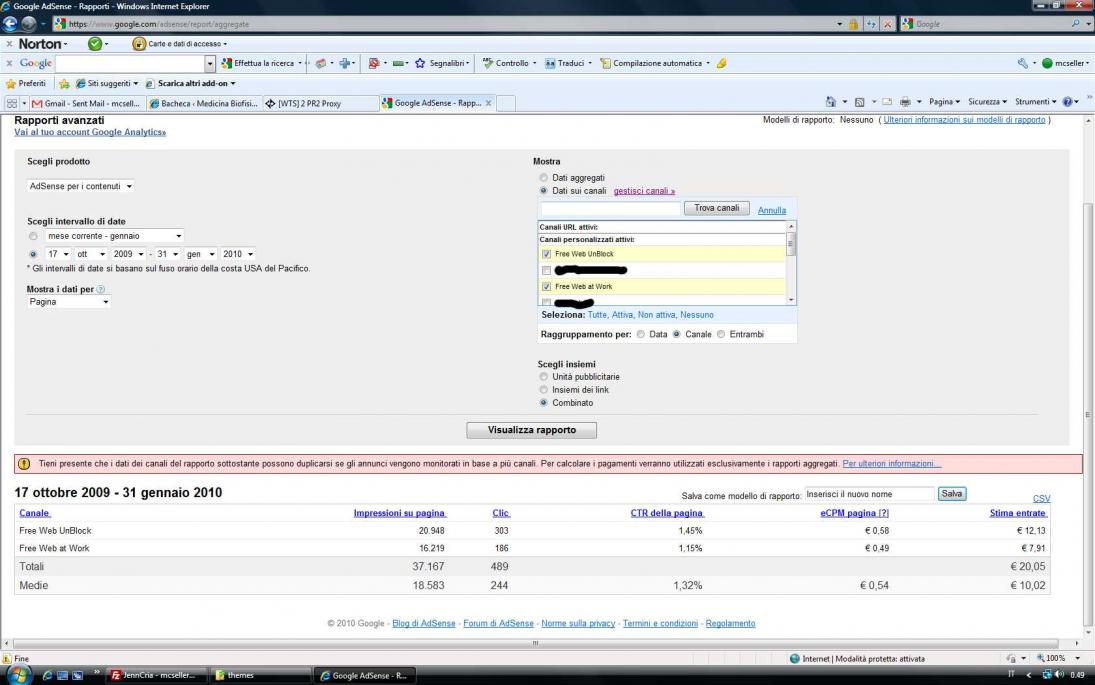Screen dimensions: 1095x685
Task: Open the AdSense per i contenuti dropdown
Action: coord(81,186)
